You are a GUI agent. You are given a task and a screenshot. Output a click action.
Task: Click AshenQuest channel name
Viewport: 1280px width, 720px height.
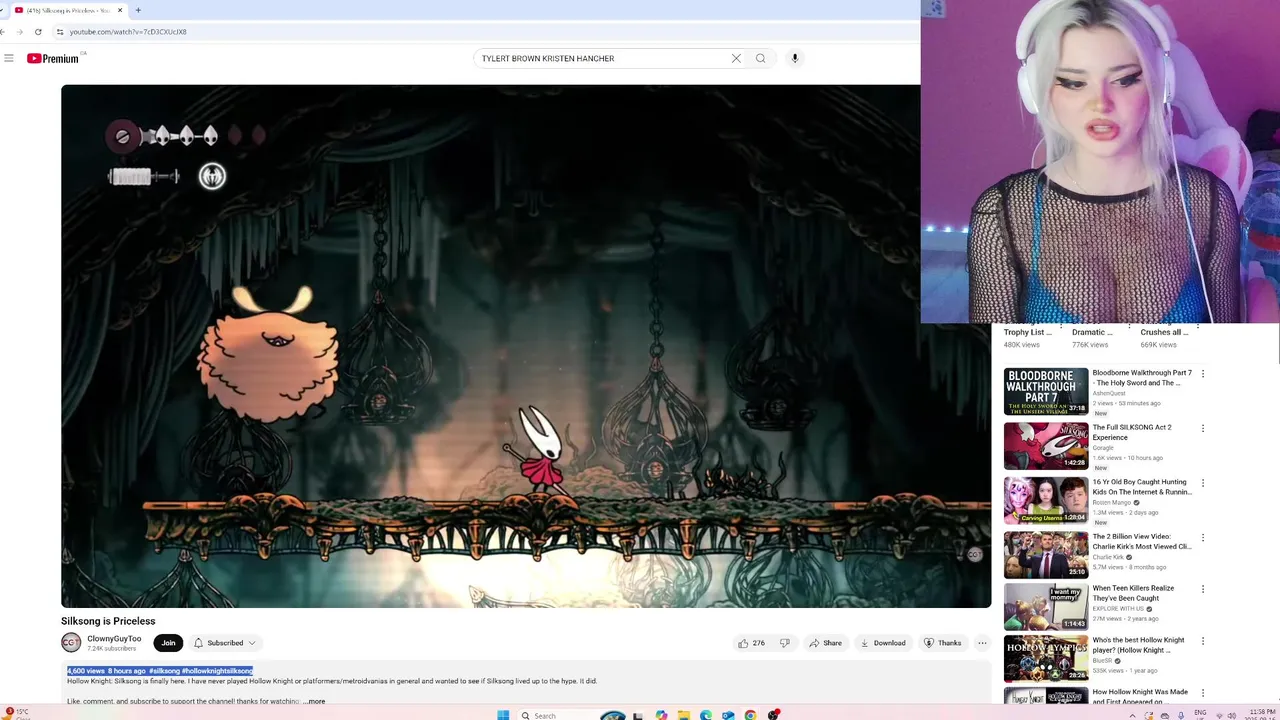(x=1109, y=393)
